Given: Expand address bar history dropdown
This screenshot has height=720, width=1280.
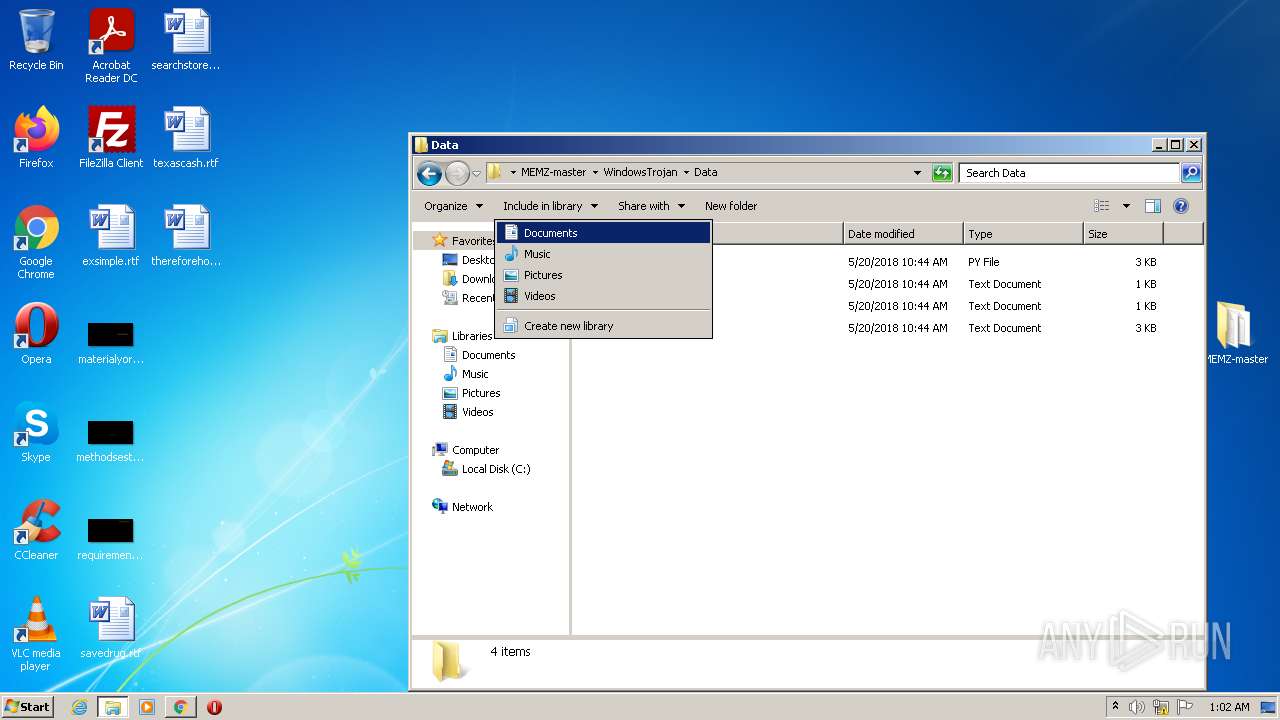Looking at the screenshot, I should 918,173.
